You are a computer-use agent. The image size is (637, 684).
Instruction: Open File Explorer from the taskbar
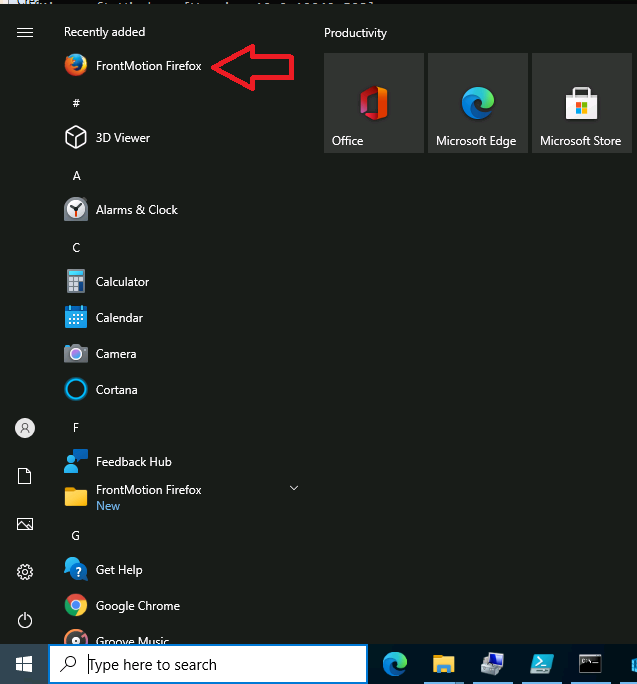(x=444, y=664)
